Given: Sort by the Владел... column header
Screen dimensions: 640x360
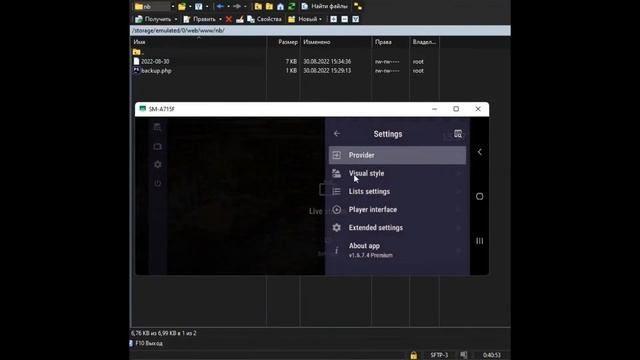Looking at the screenshot, I should tap(424, 42).
